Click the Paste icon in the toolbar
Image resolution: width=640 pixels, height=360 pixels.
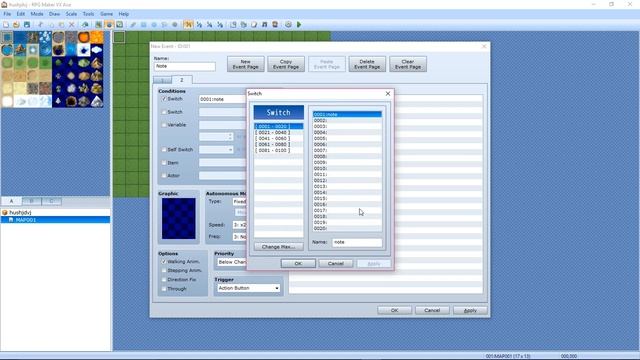click(x=61, y=25)
